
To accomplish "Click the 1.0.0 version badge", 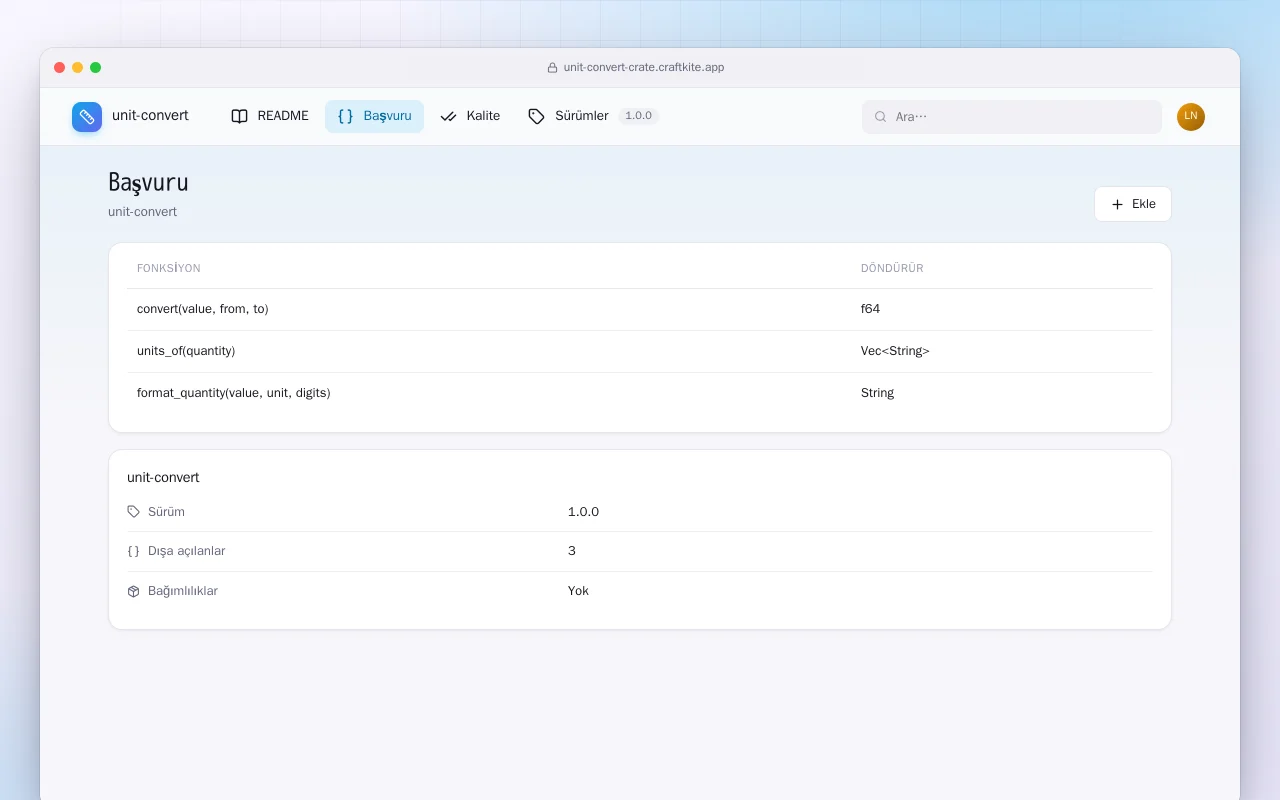I will click(x=638, y=116).
